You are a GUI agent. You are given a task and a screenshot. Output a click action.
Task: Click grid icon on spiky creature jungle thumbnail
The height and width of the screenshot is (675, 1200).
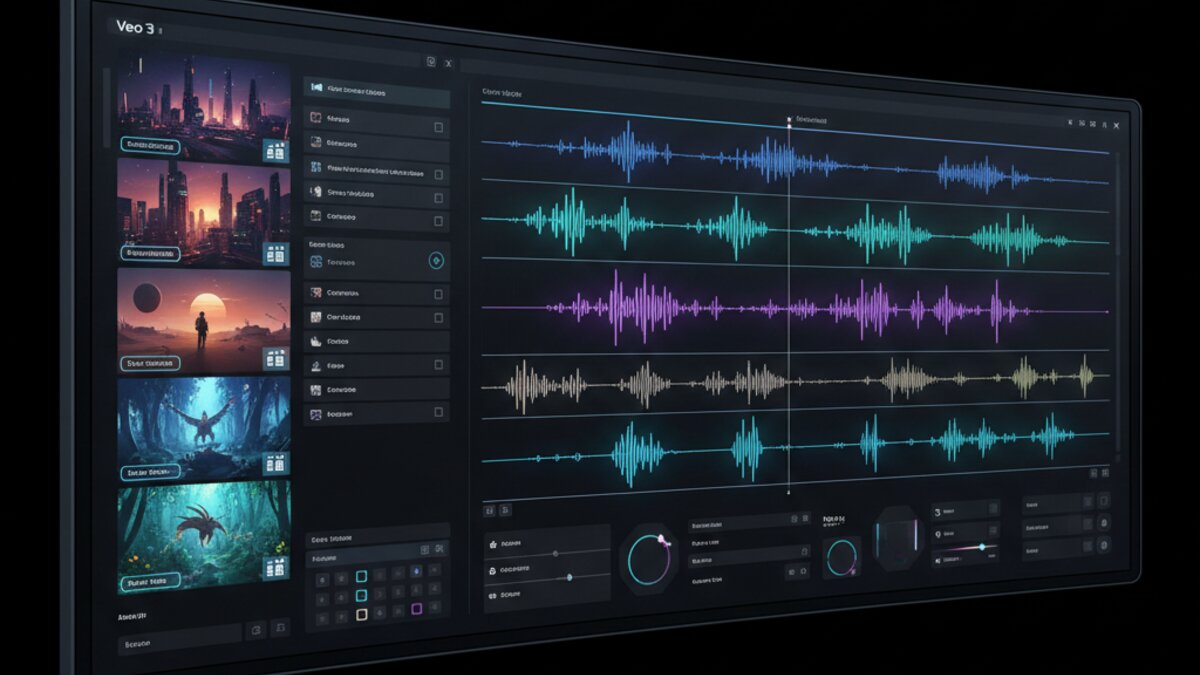point(275,568)
